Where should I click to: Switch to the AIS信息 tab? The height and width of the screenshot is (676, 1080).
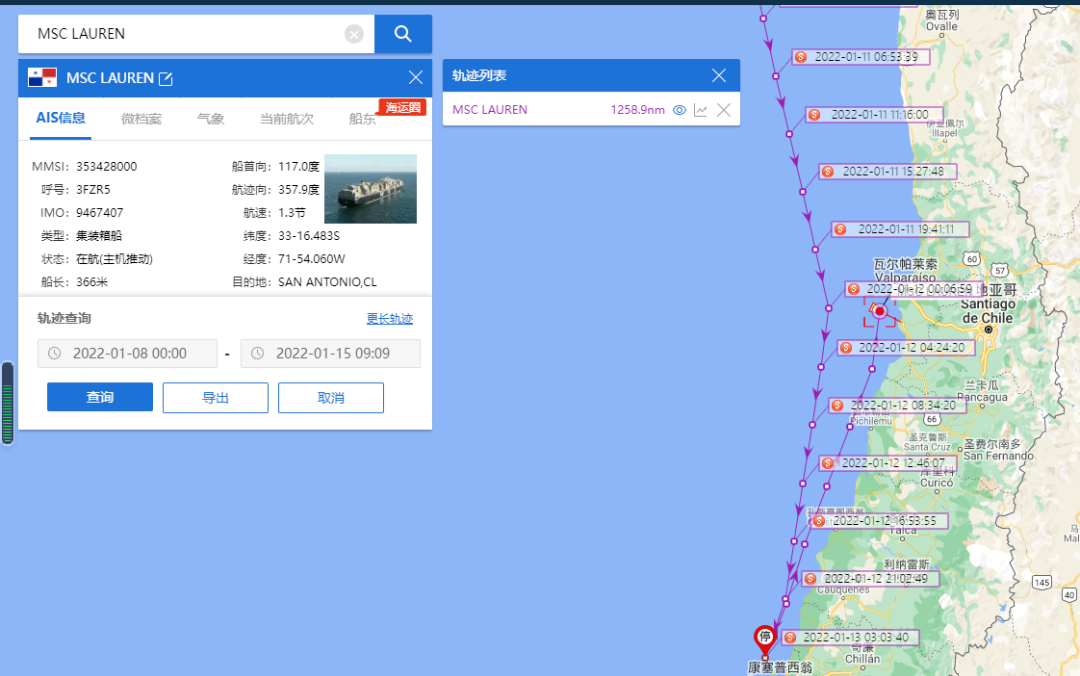[x=61, y=118]
